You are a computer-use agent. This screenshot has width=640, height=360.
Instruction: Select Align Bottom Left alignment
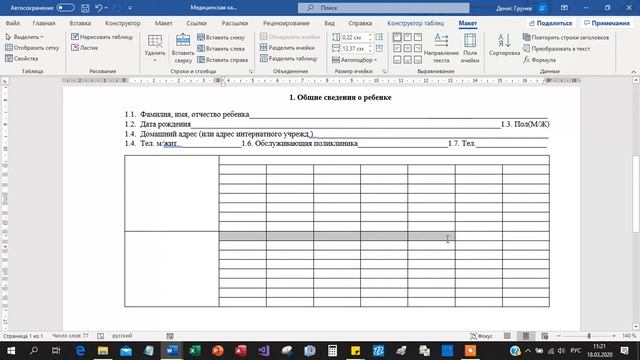[397, 60]
